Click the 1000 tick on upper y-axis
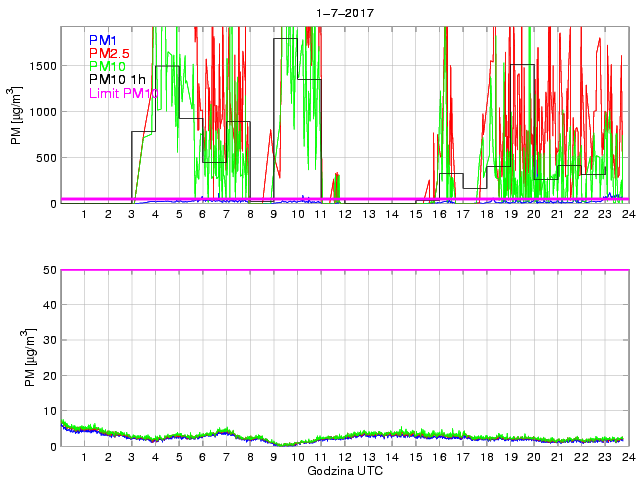640x480 pixels. click(x=41, y=112)
